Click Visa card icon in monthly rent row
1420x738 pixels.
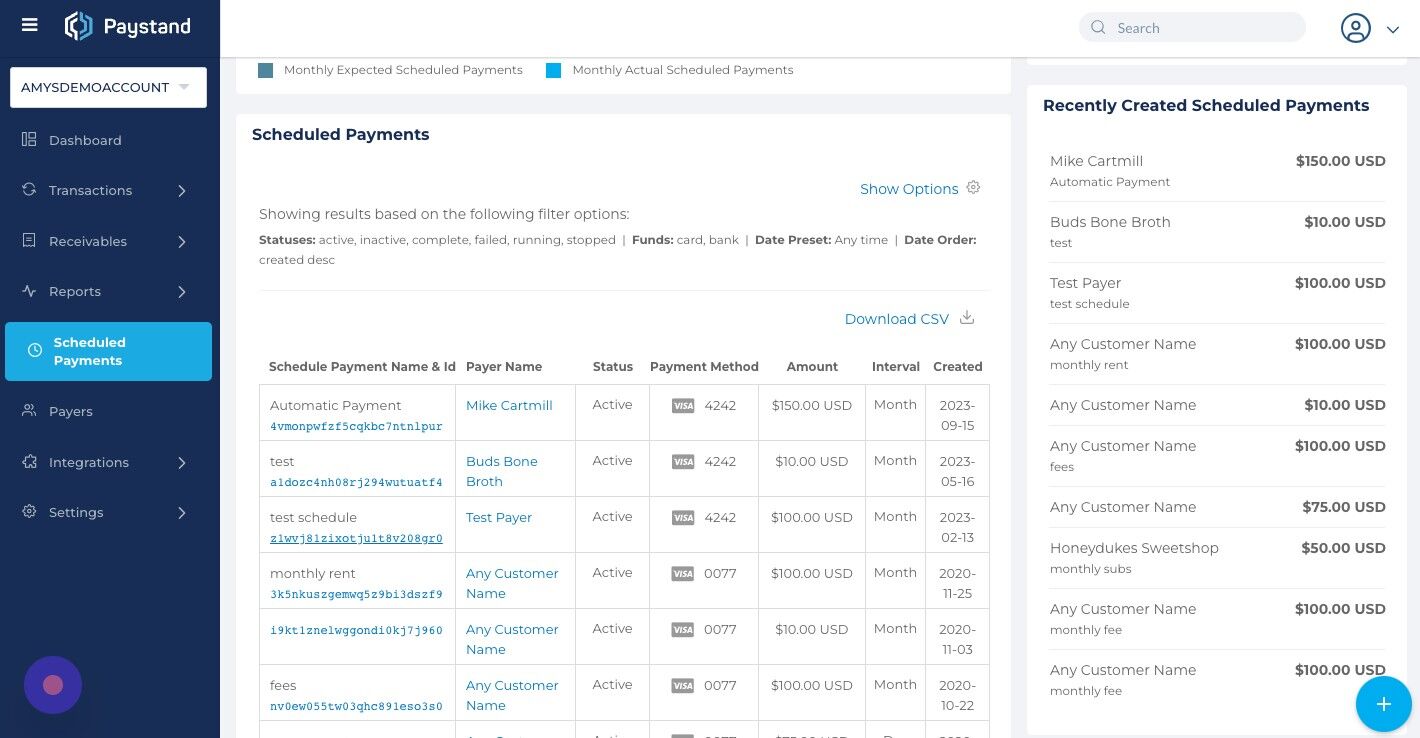(683, 574)
